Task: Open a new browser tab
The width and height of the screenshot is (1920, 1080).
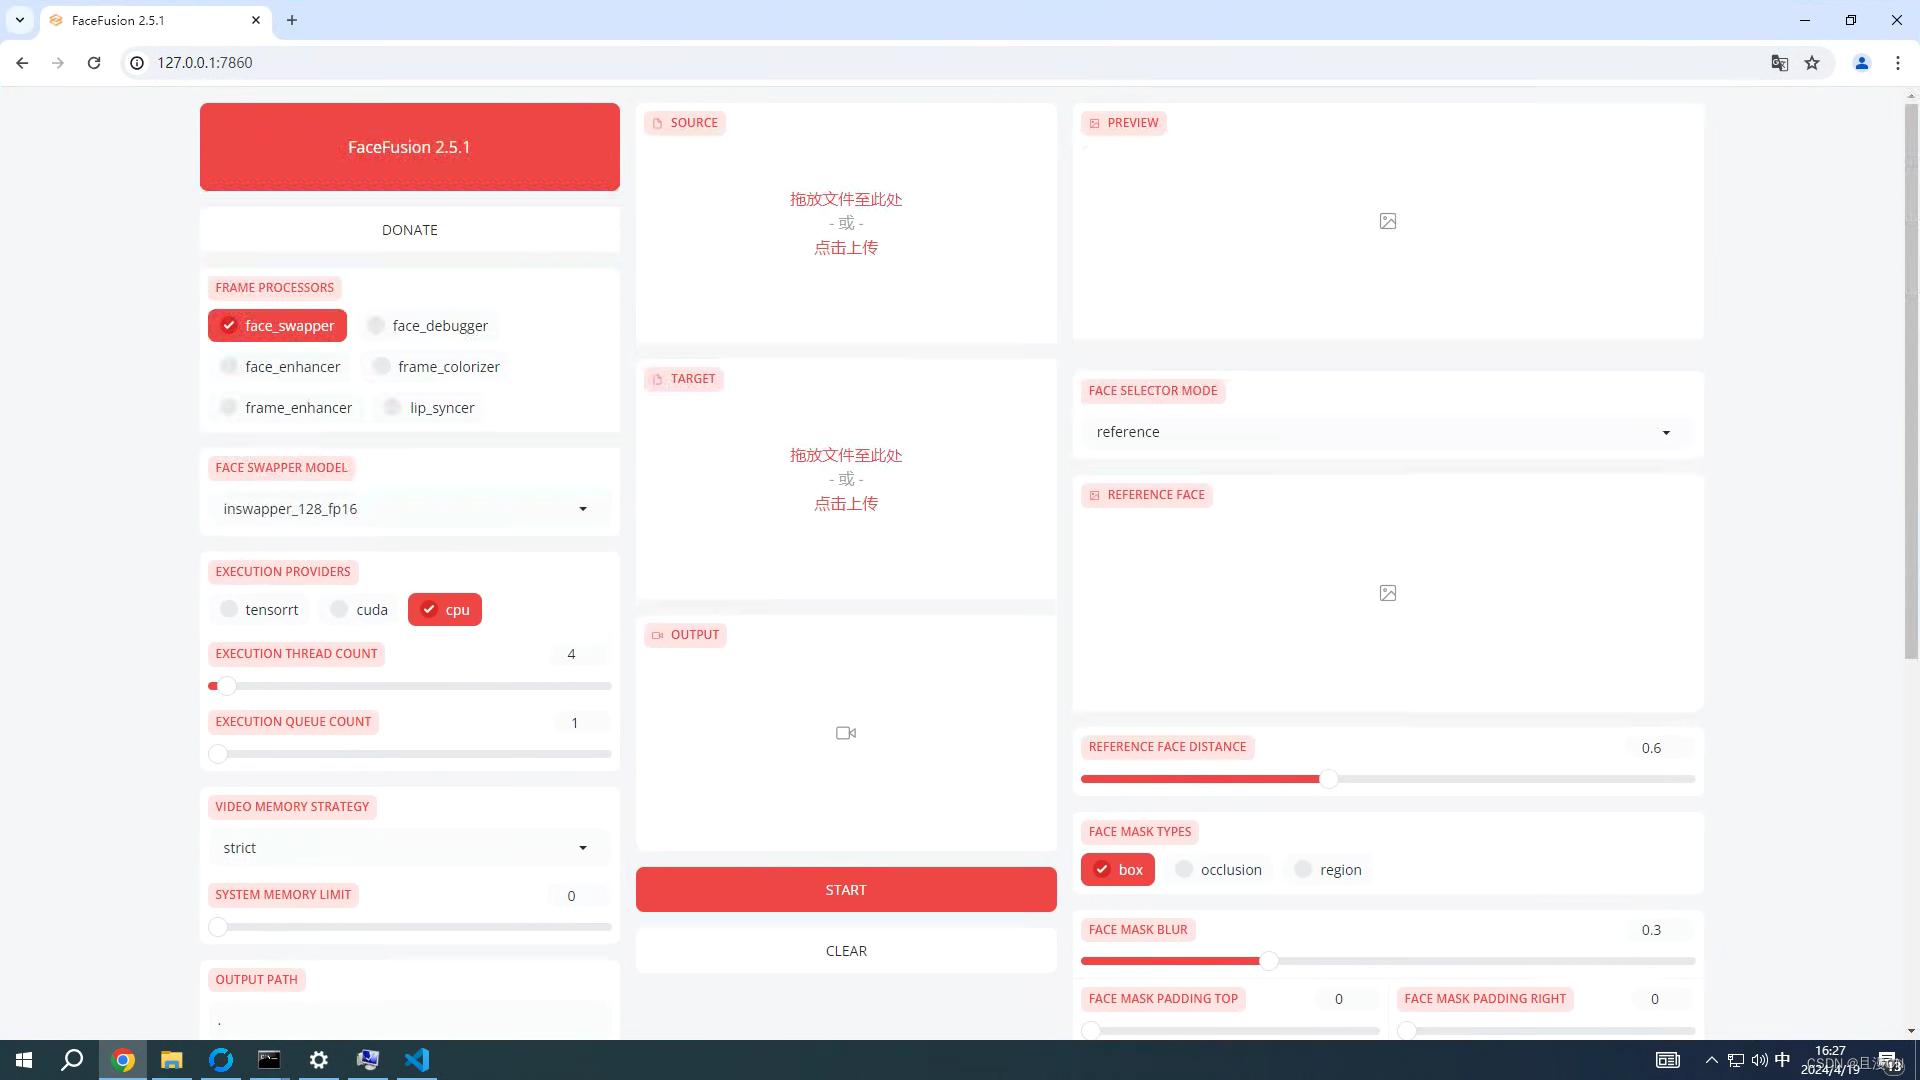Action: pyautogui.click(x=292, y=20)
